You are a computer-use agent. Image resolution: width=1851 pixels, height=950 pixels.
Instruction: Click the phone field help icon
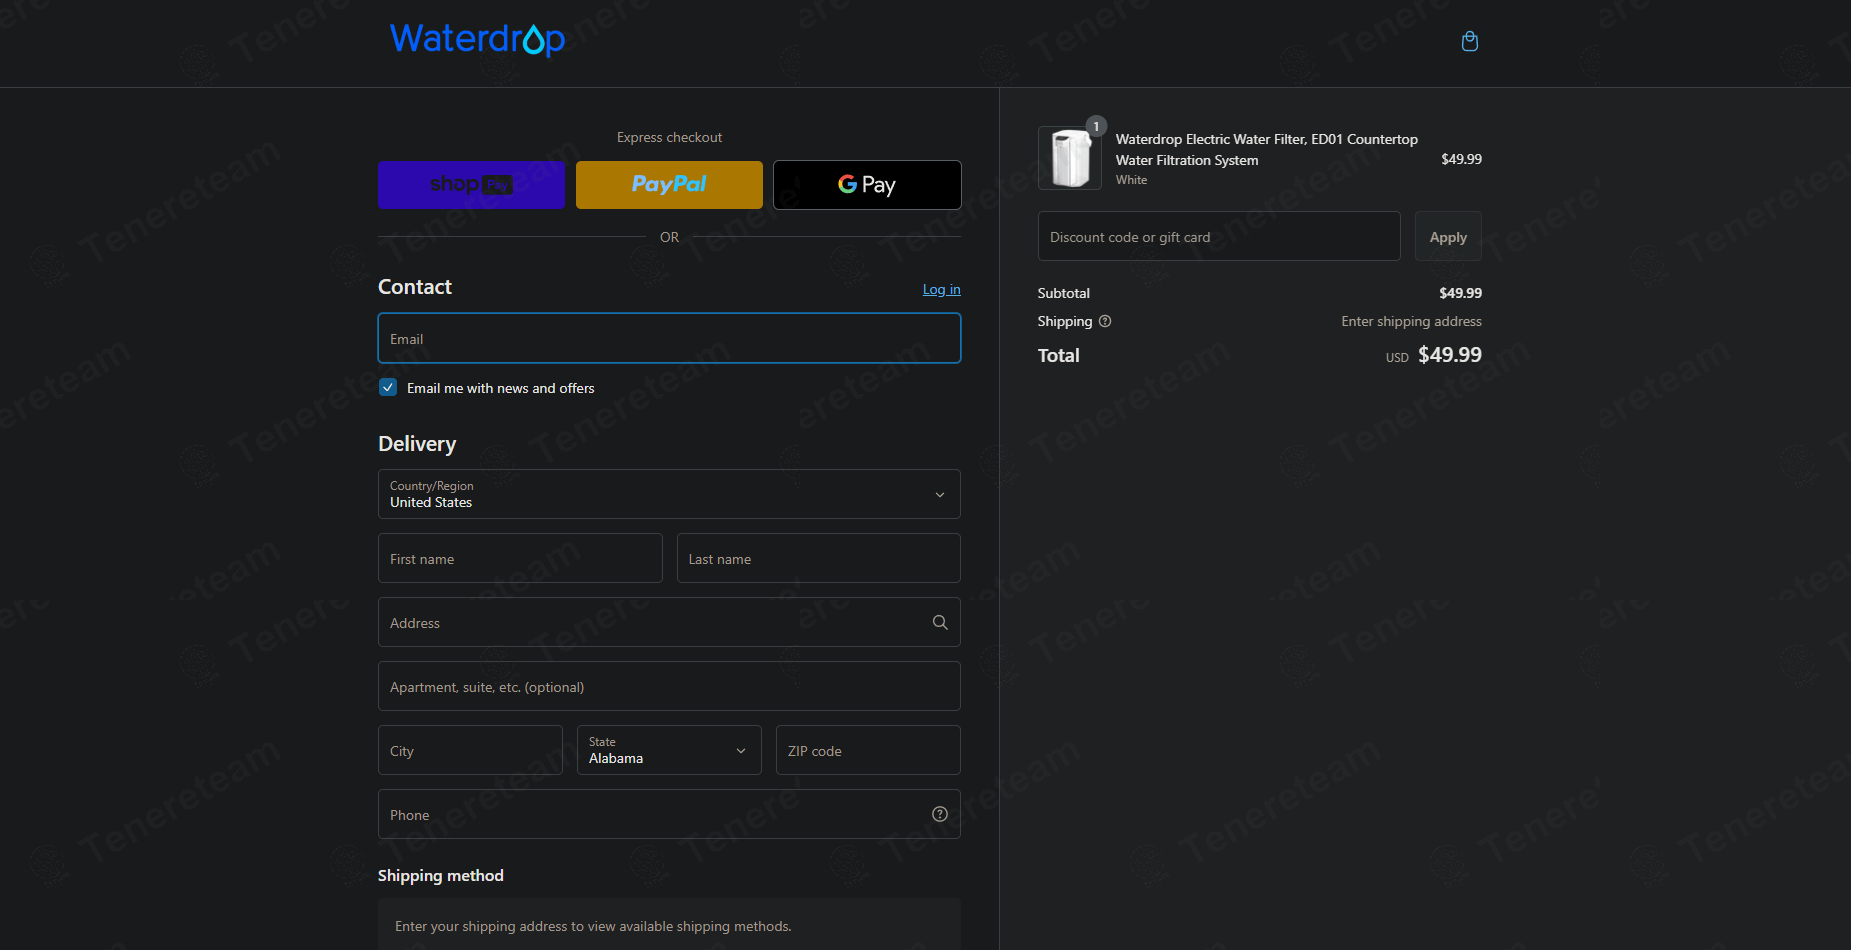pyautogui.click(x=940, y=814)
